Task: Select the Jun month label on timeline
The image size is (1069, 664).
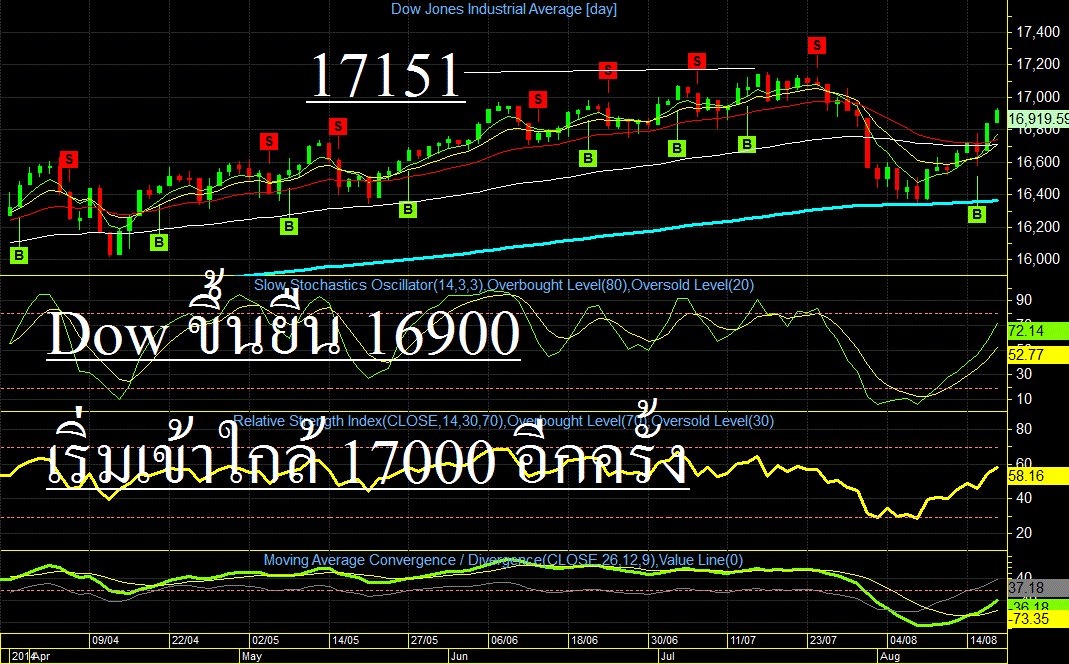Action: tap(460, 656)
